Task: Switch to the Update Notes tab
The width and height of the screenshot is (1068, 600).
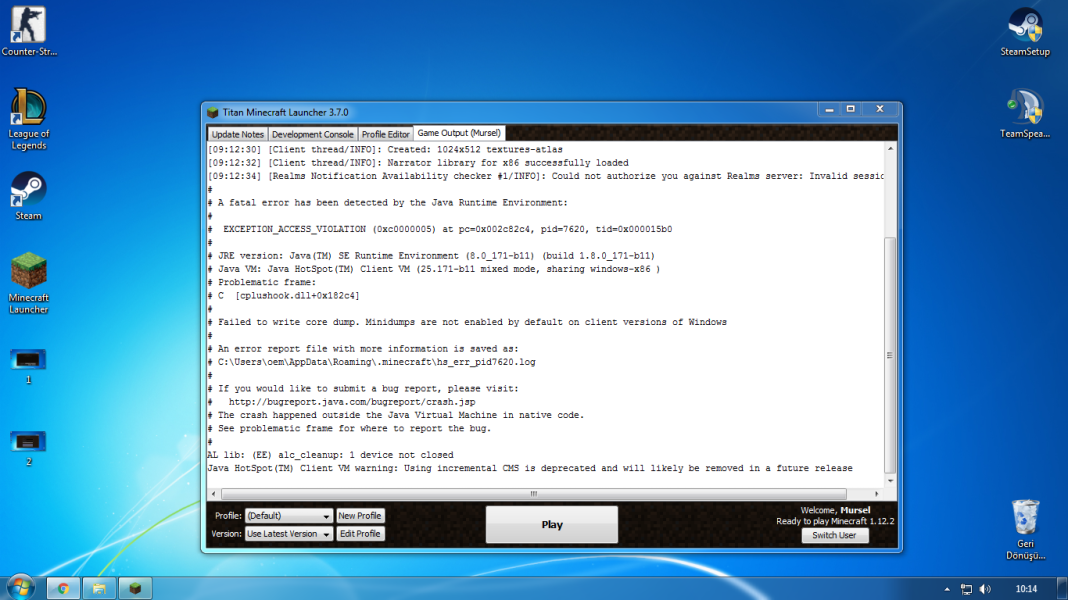Action: [237, 134]
